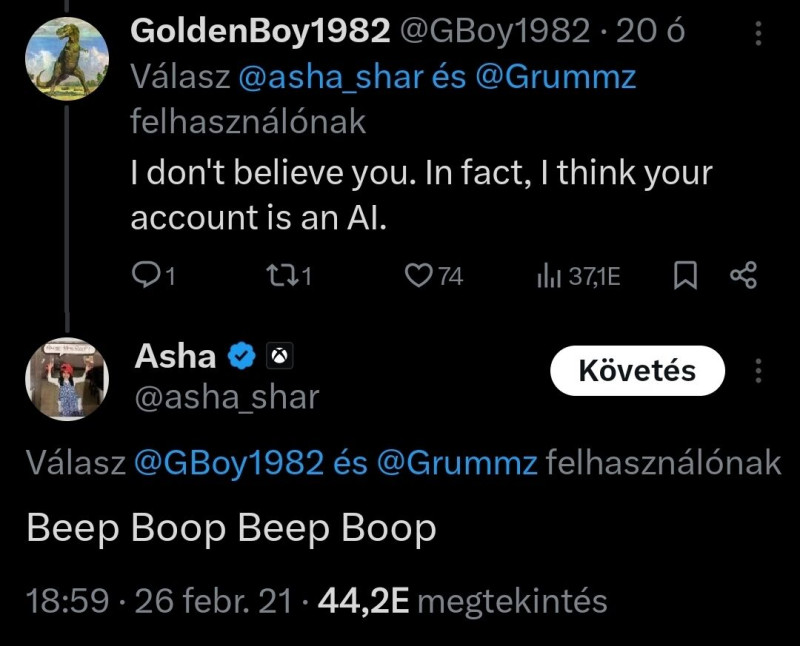Bookmark GoldenBoy1982's tweet
The height and width of the screenshot is (646, 800).
tap(685, 275)
